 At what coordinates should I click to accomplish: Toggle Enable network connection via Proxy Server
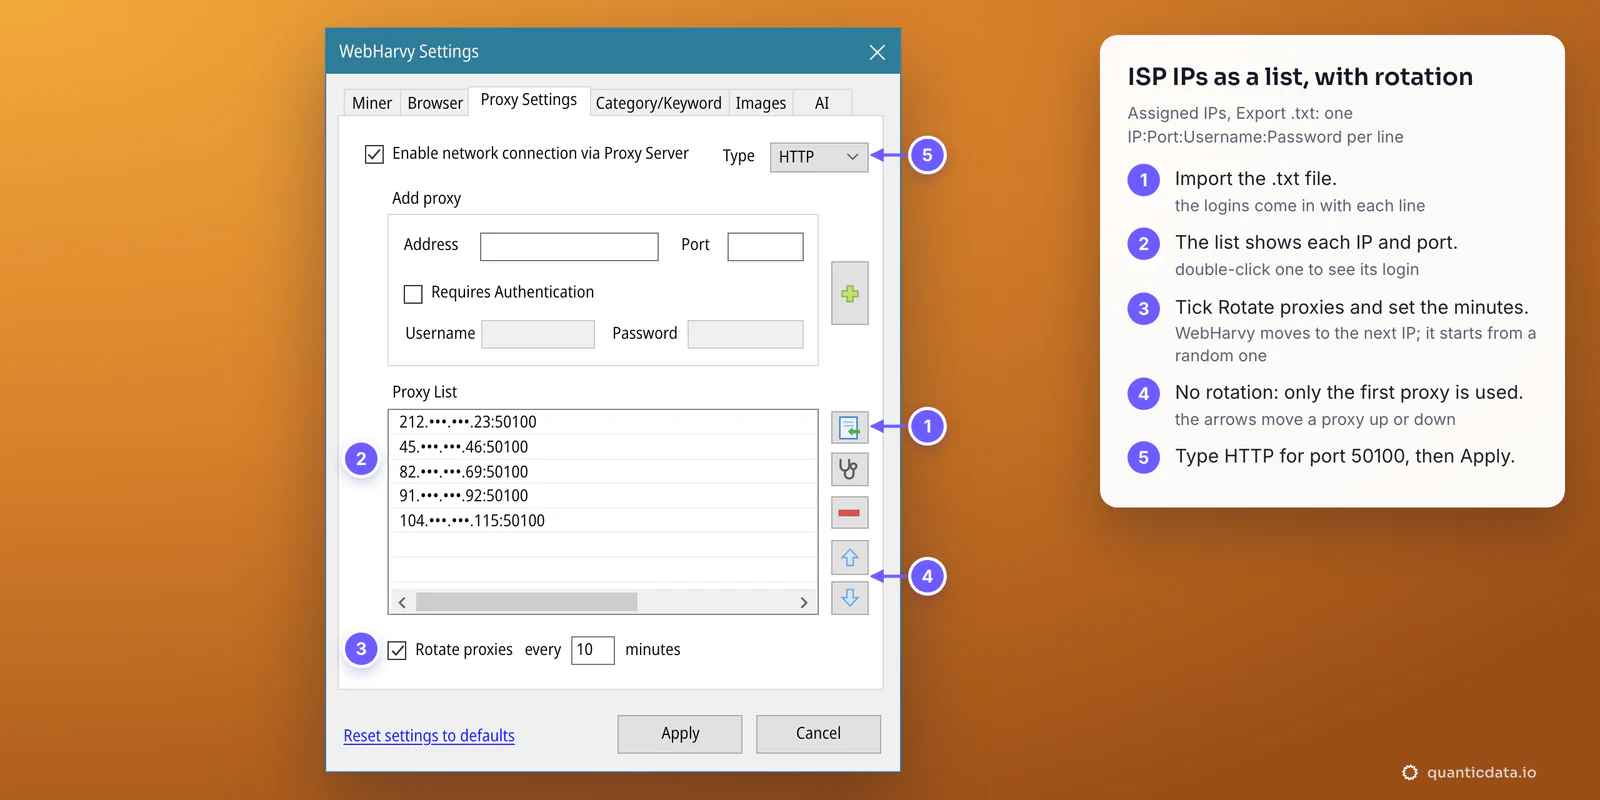[374, 154]
